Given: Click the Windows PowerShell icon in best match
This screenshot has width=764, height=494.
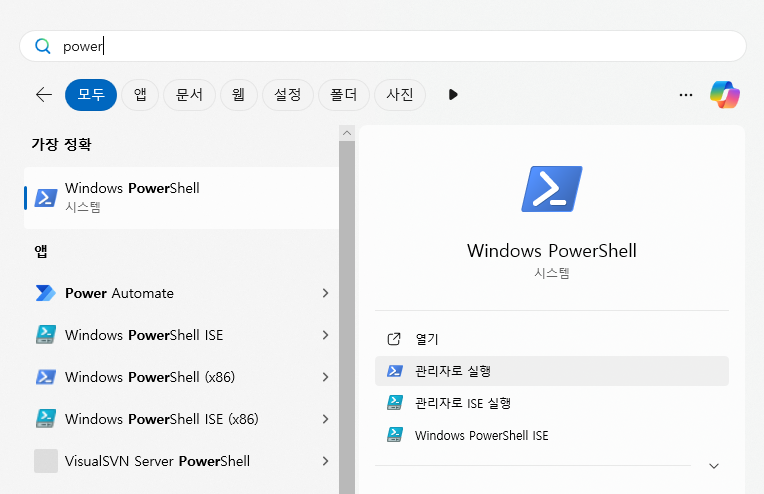Looking at the screenshot, I should [46, 198].
